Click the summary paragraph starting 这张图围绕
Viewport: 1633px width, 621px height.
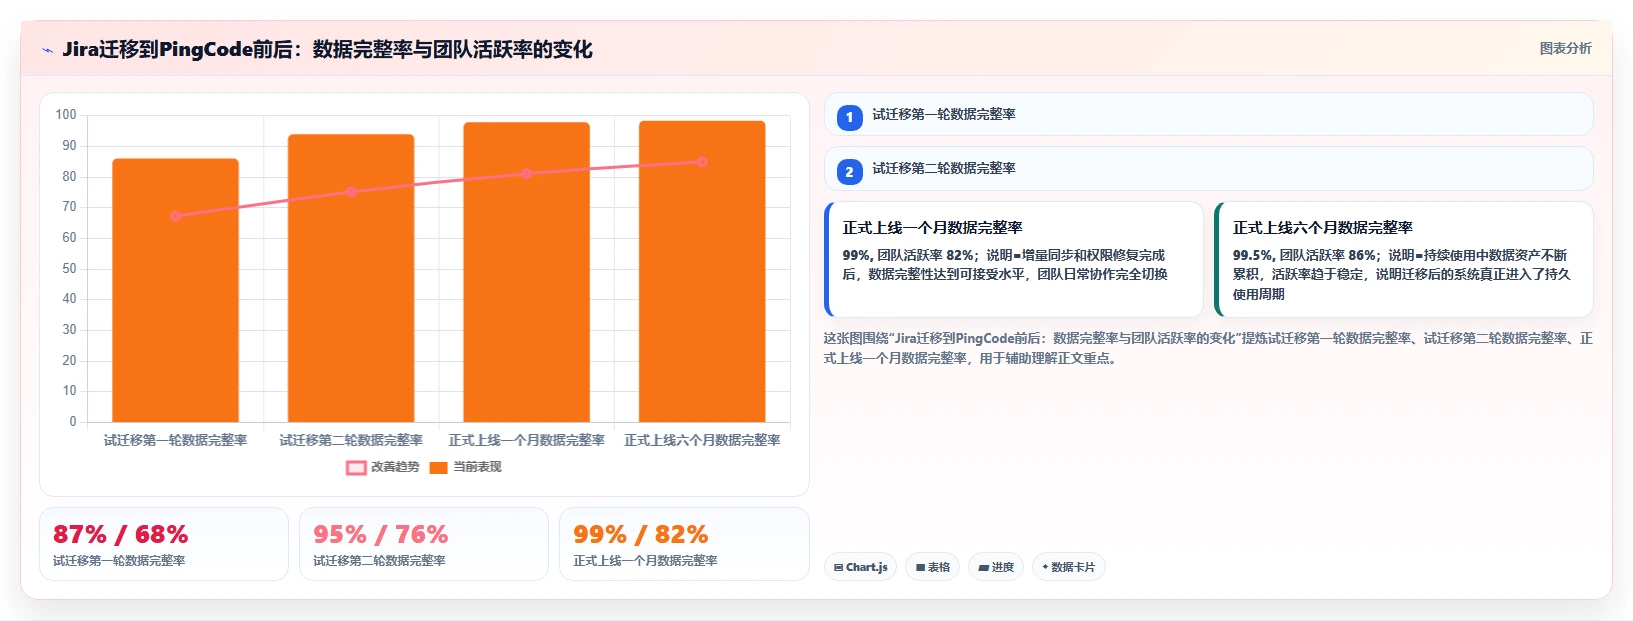pos(1208,348)
